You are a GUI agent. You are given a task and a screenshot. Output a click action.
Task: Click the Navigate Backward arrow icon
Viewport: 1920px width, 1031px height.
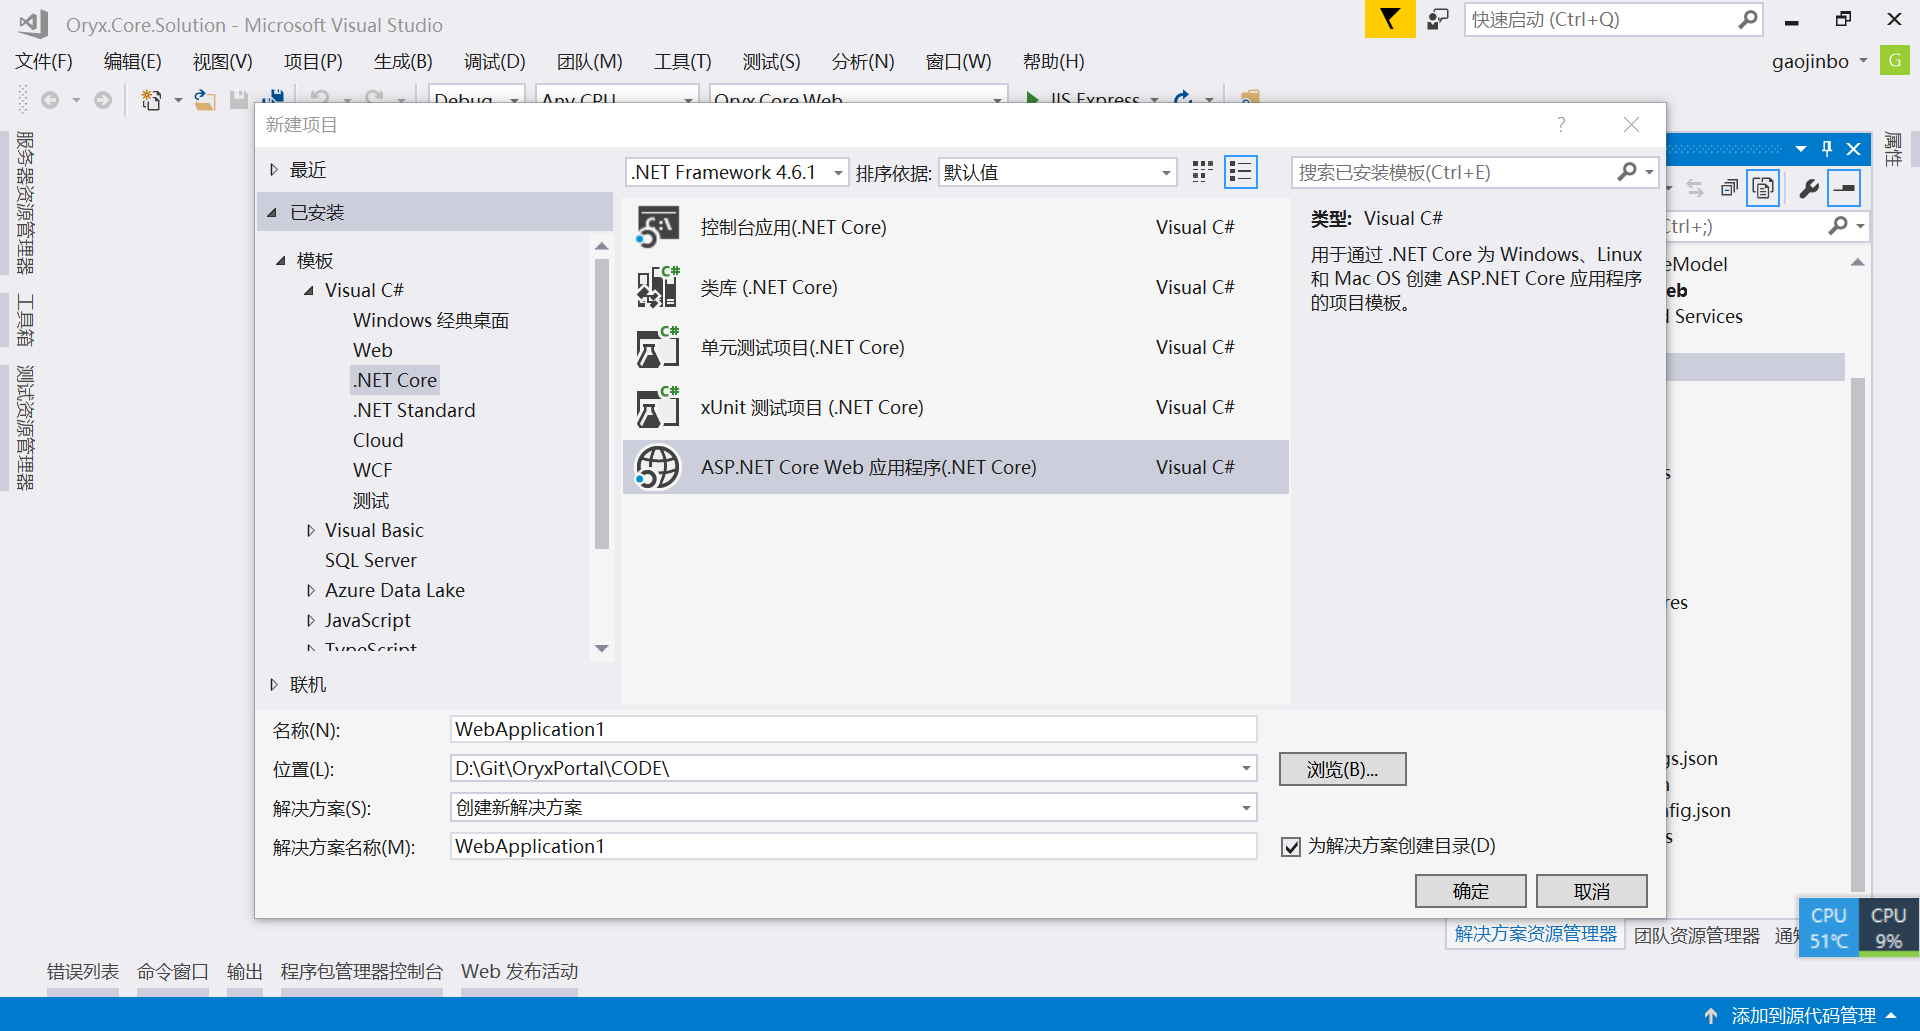pos(52,99)
